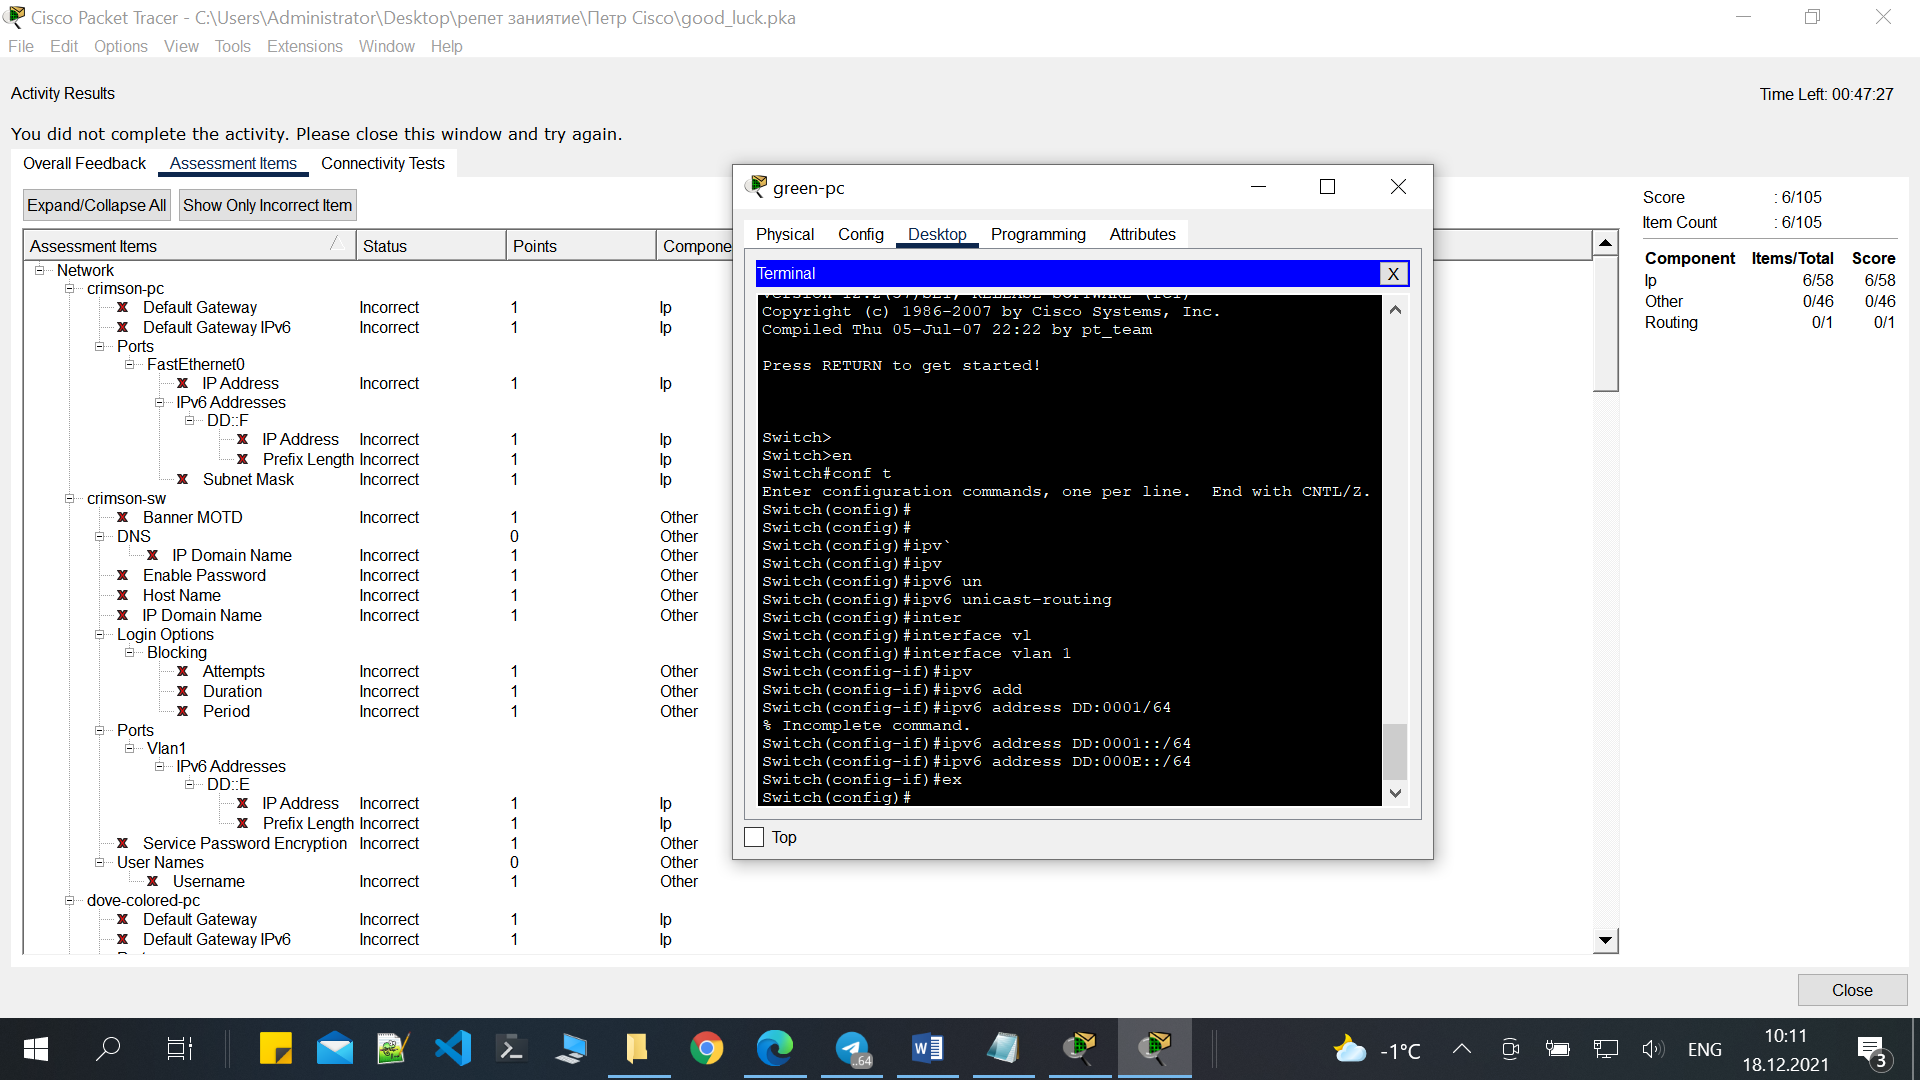Image resolution: width=1920 pixels, height=1080 pixels.
Task: Click terminal scroll-up arrow
Action: [1396, 309]
